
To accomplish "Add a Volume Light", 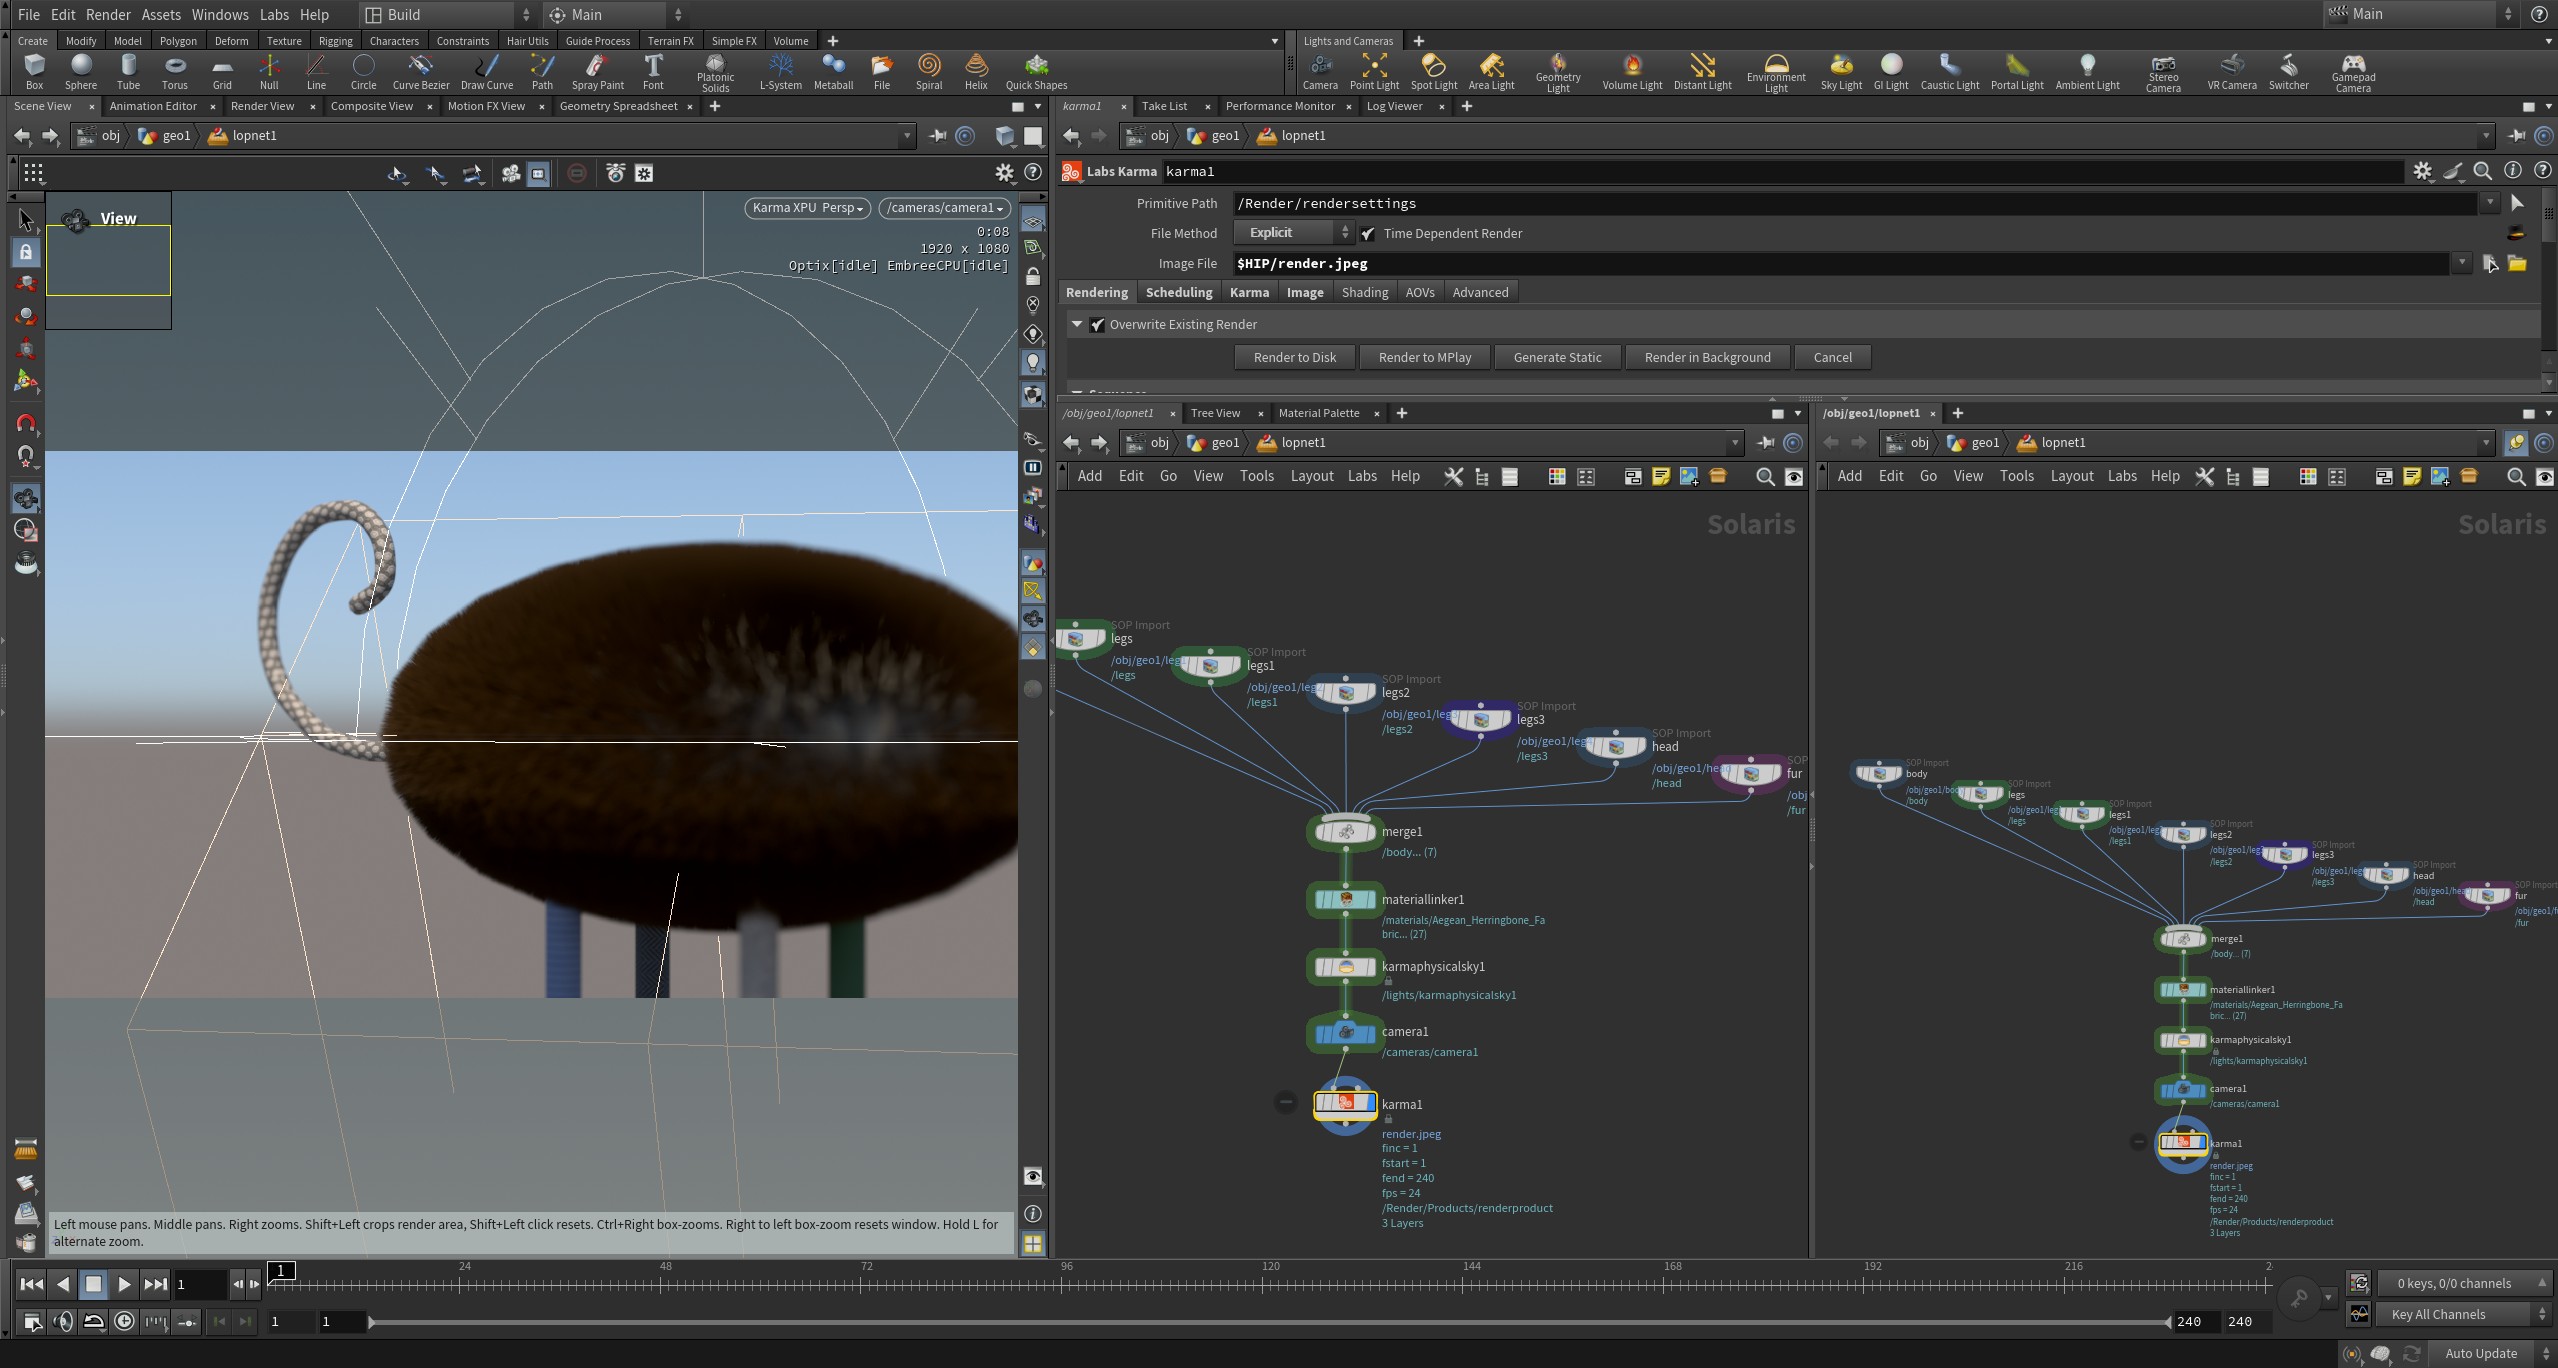I will click(1632, 71).
